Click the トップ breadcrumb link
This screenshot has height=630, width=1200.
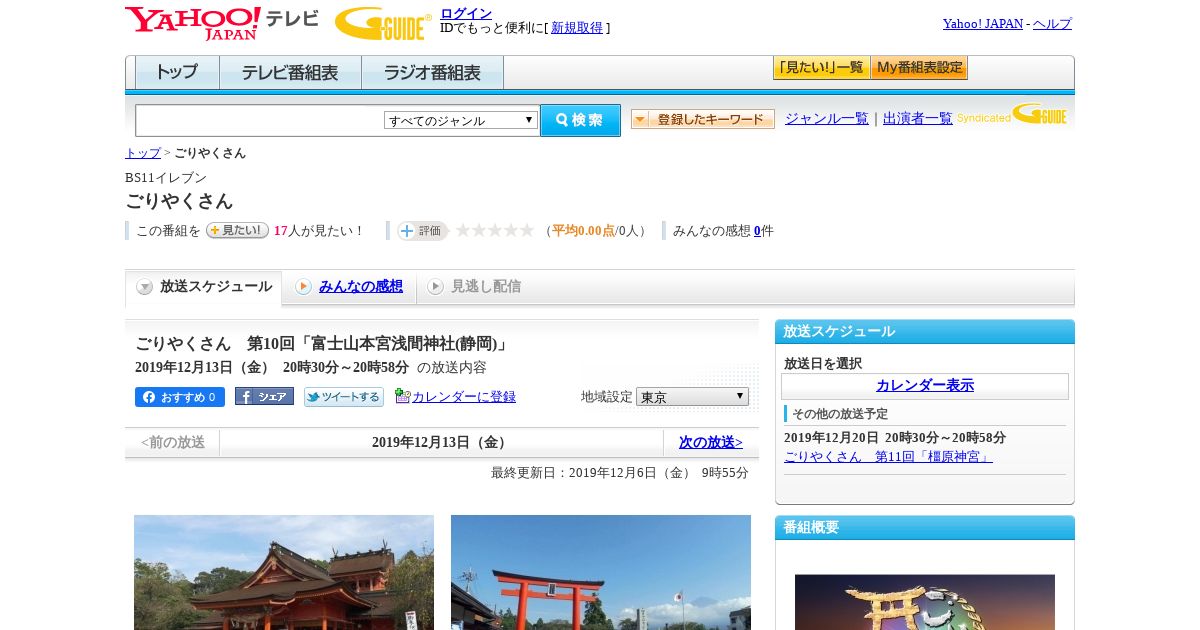(x=143, y=153)
